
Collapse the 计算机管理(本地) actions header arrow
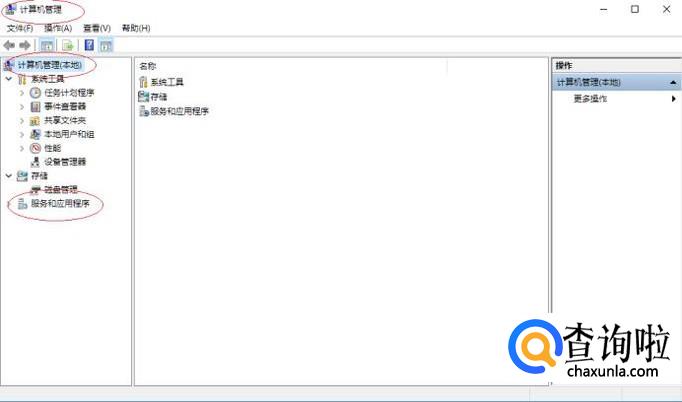[x=673, y=82]
